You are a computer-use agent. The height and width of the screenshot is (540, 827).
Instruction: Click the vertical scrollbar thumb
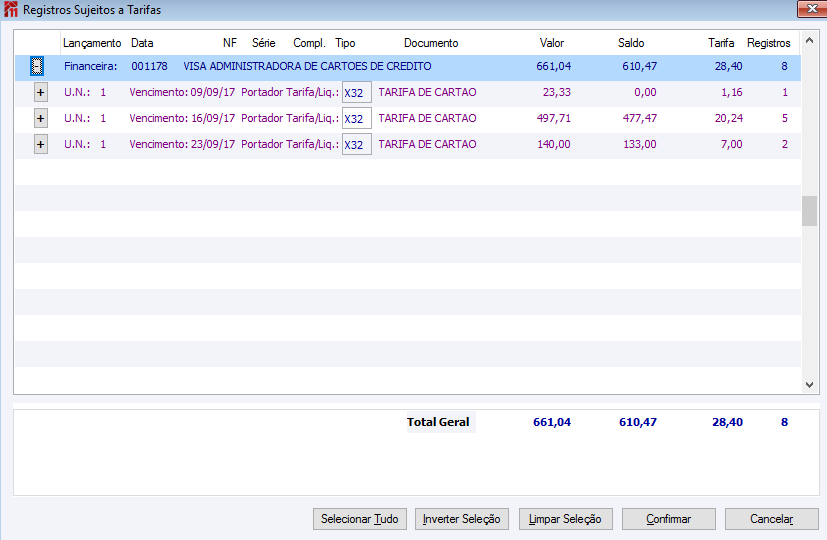point(810,211)
